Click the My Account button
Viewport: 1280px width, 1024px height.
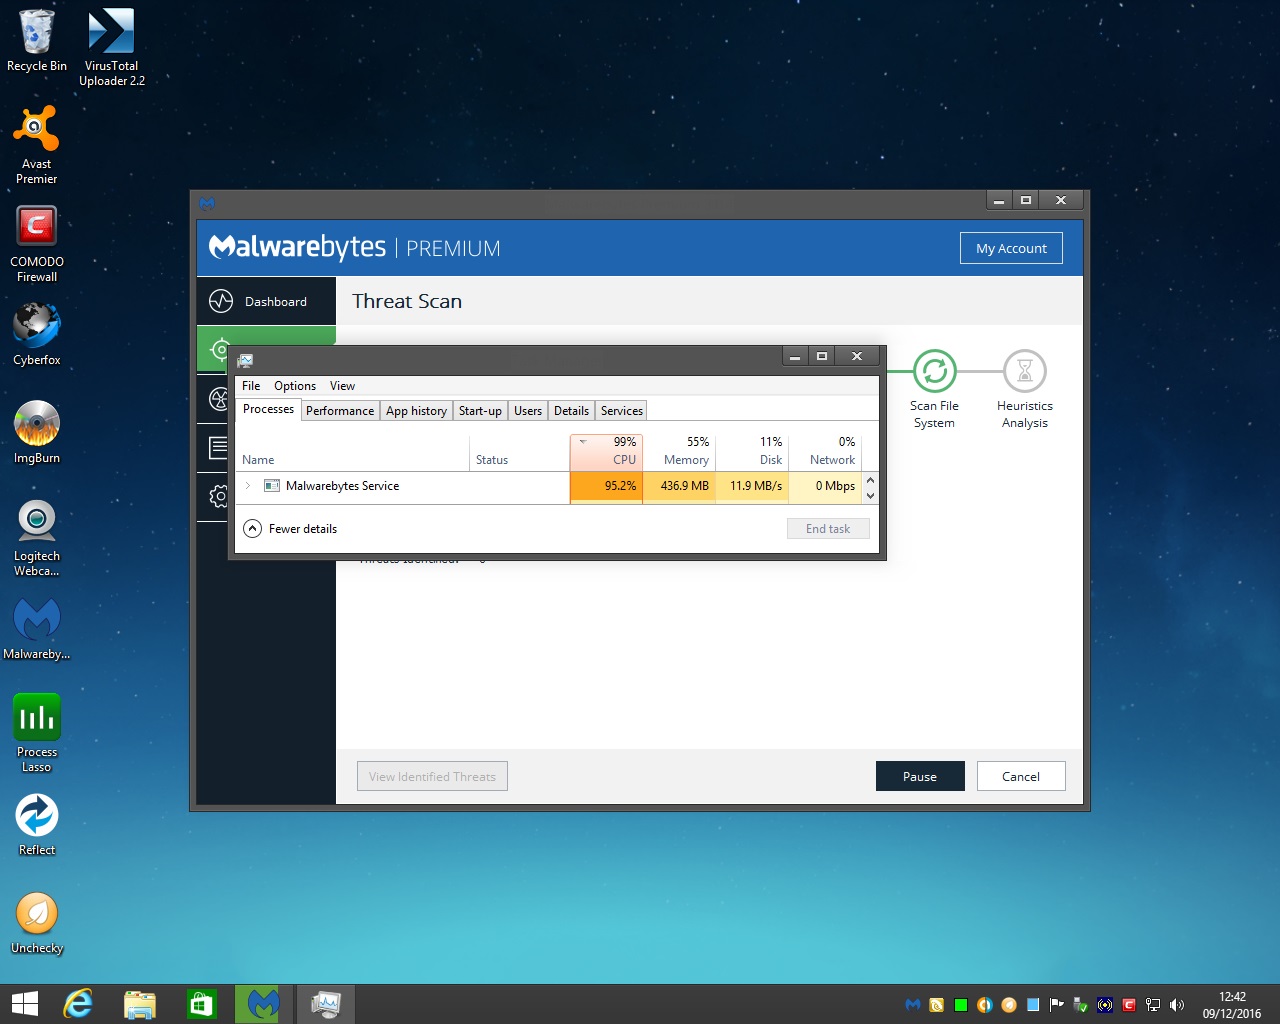pos(1011,248)
